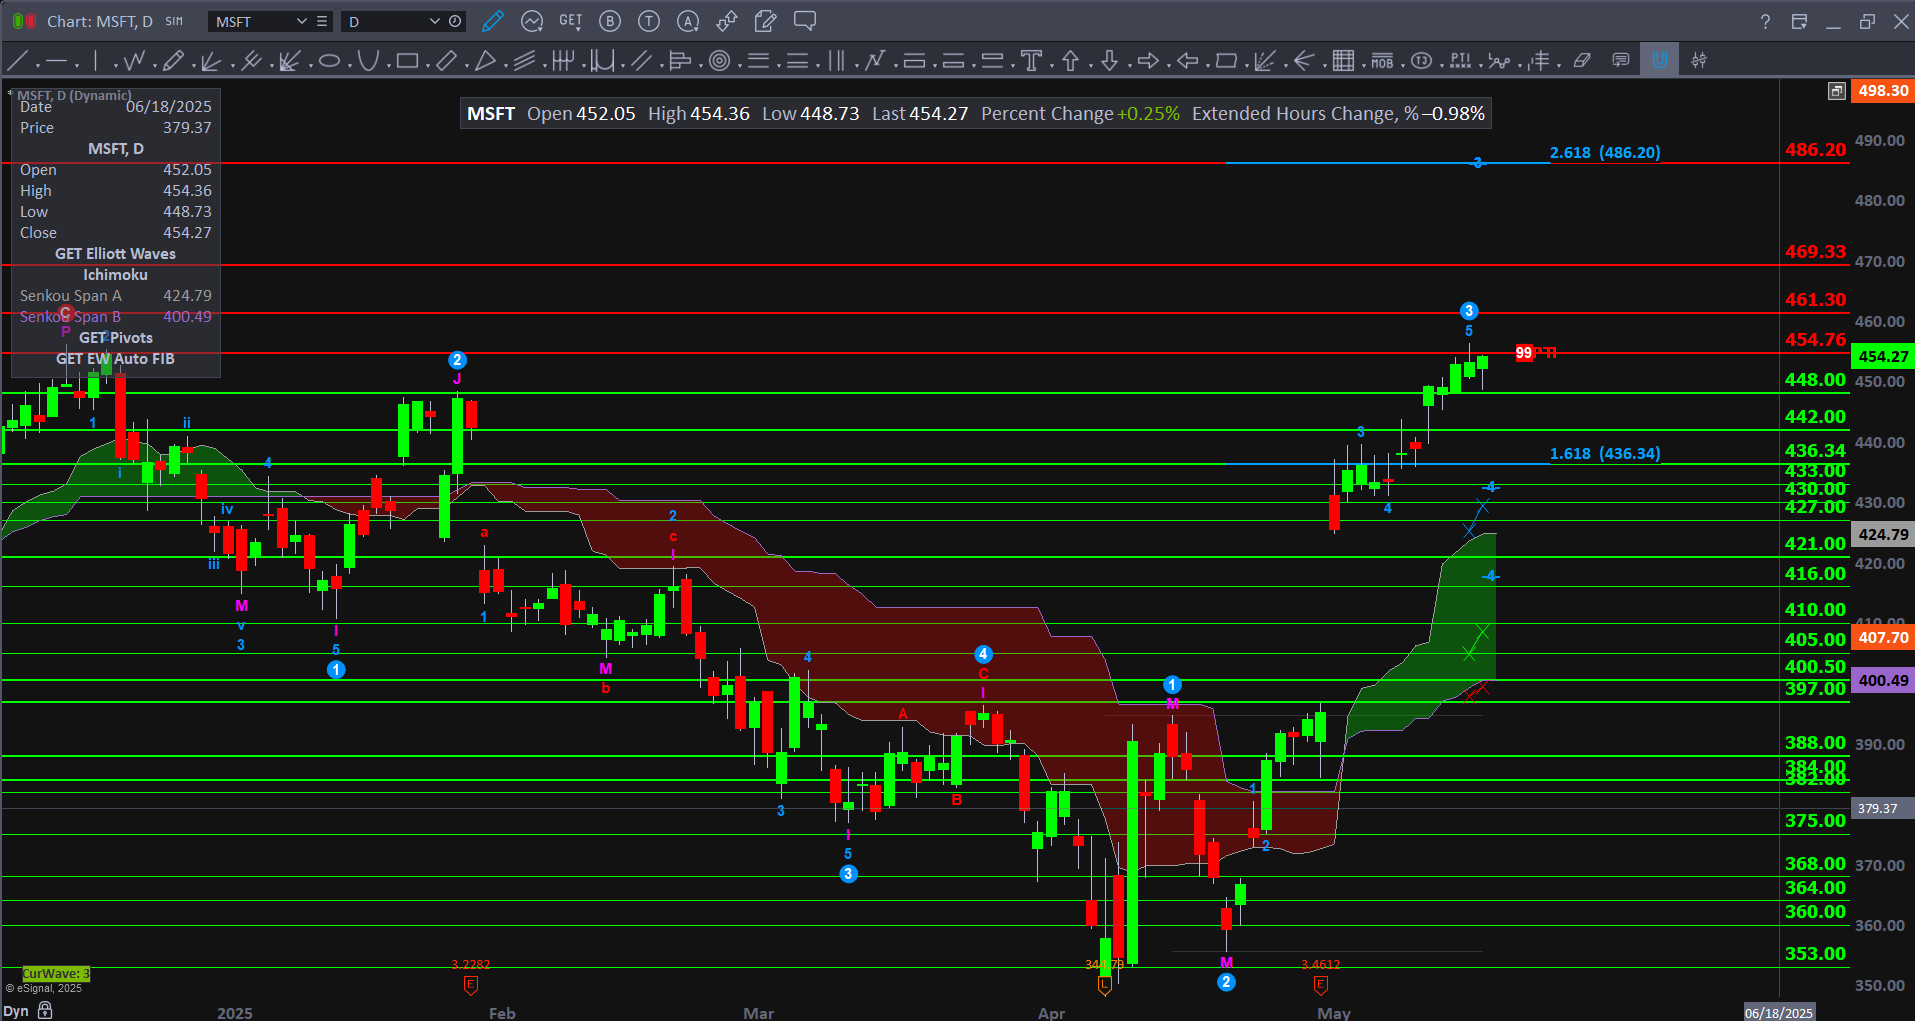The image size is (1915, 1021).
Task: Toggle the blue drawing edit pencil
Action: click(x=493, y=21)
